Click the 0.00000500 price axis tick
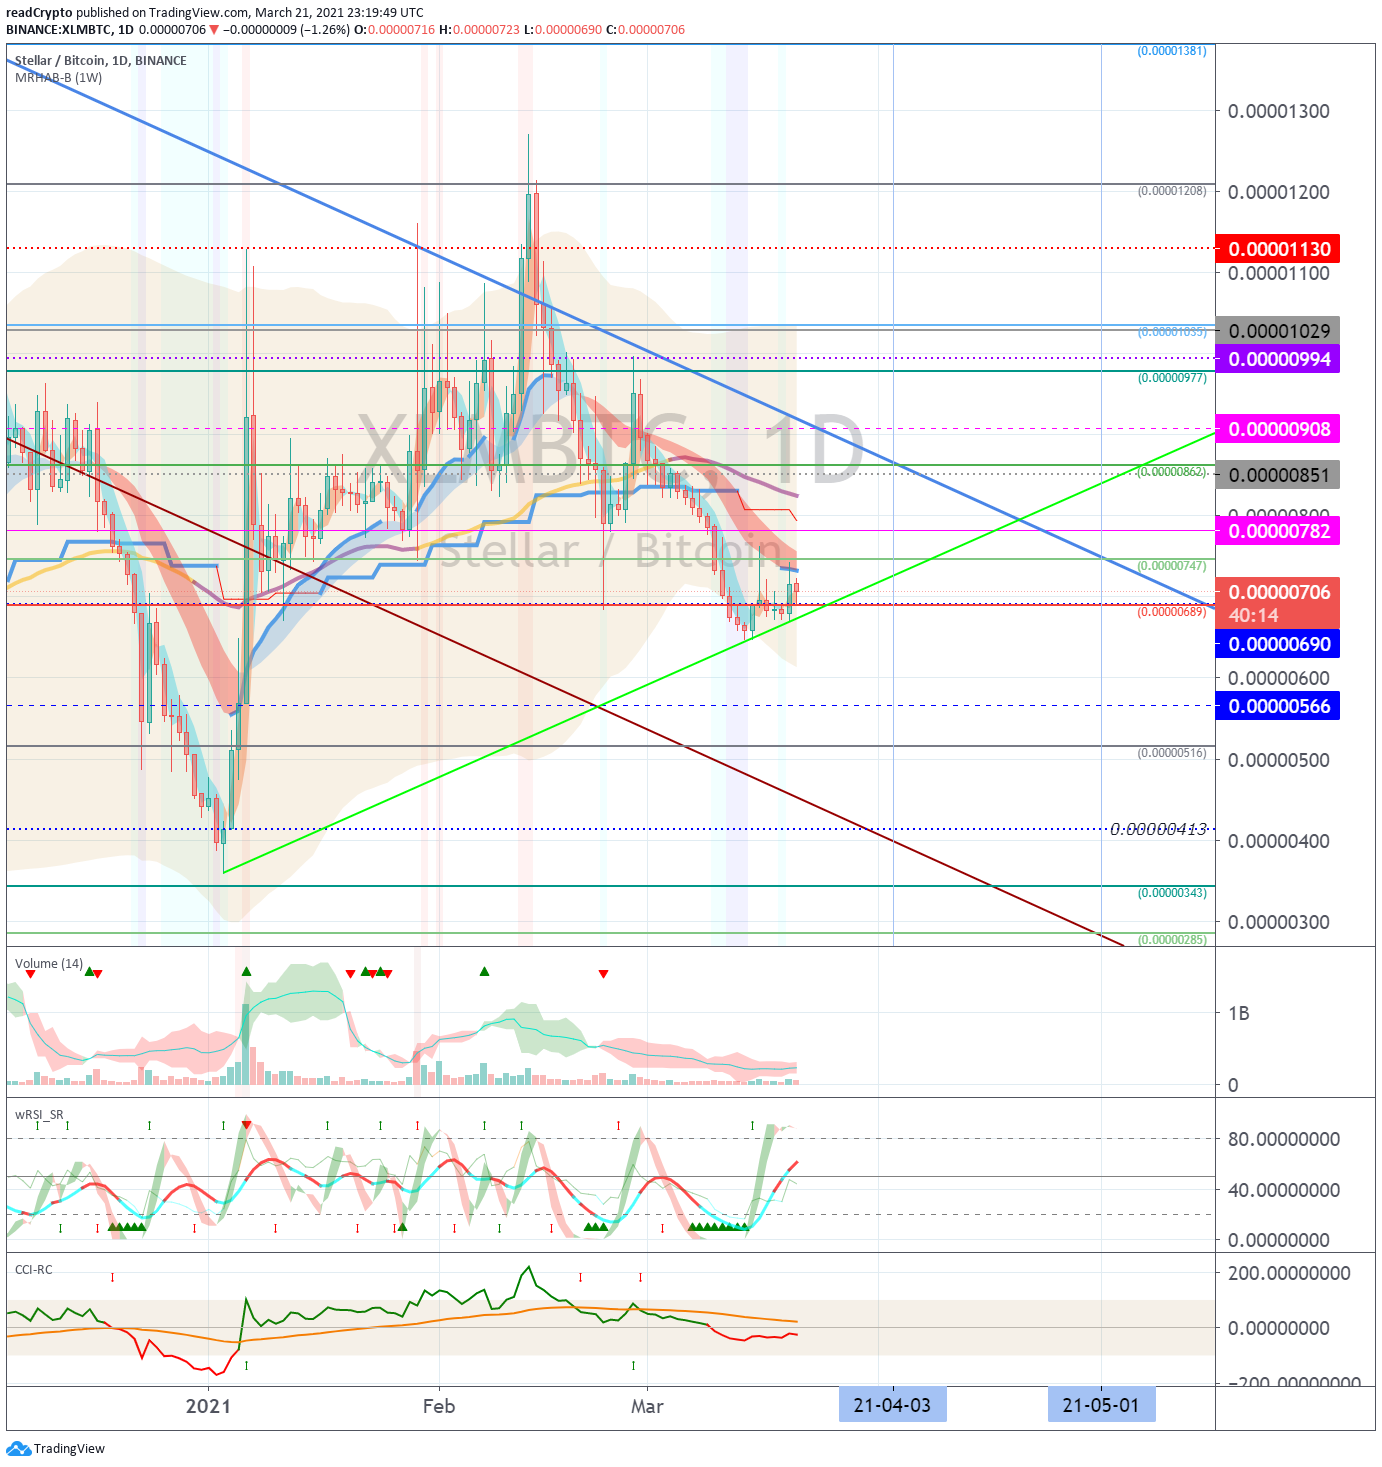This screenshot has height=1467, width=1382. click(1279, 760)
